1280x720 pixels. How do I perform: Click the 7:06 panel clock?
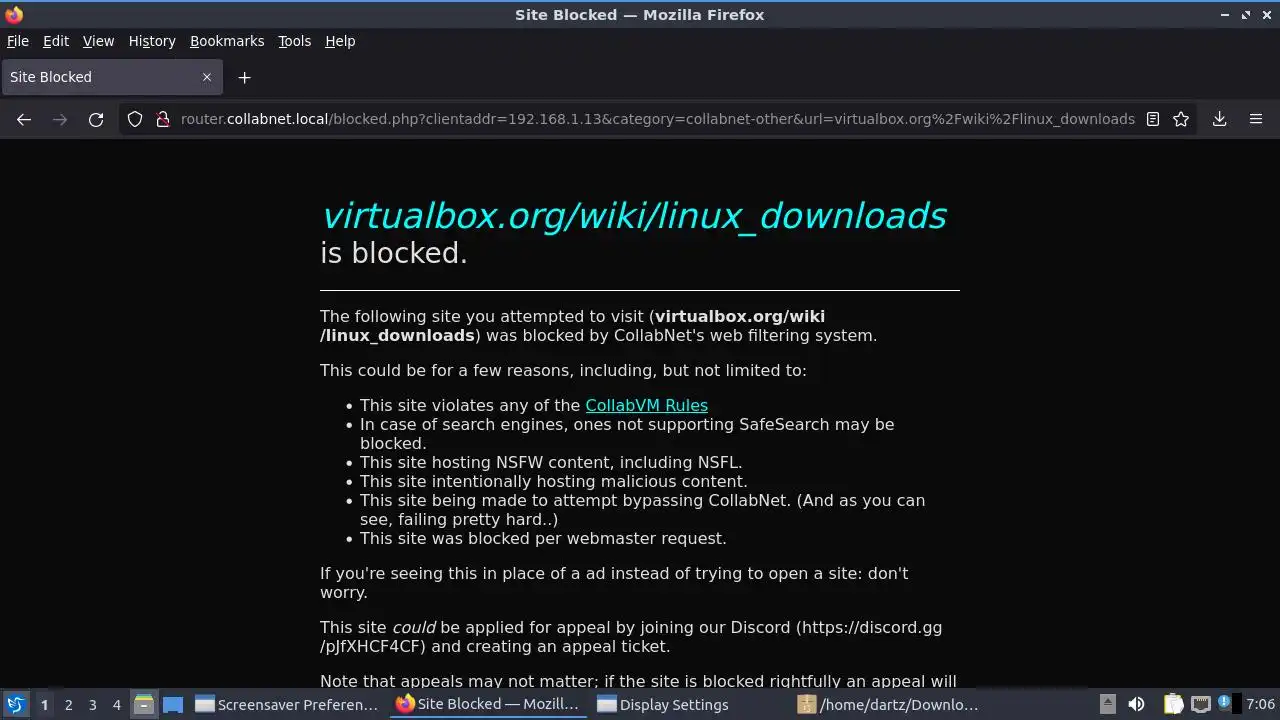click(1260, 704)
